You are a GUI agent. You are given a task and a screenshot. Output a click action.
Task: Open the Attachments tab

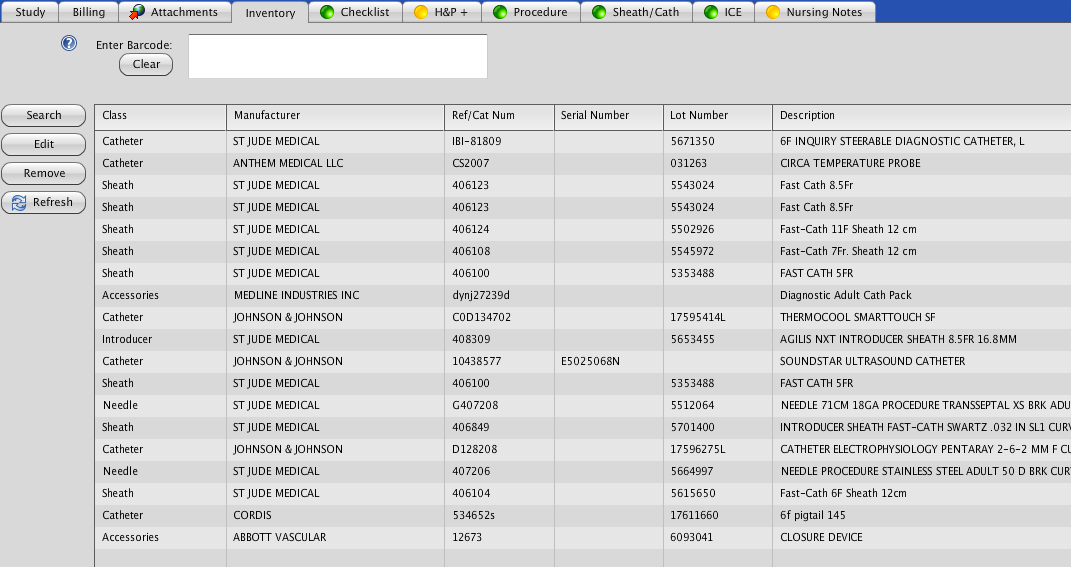pos(176,12)
